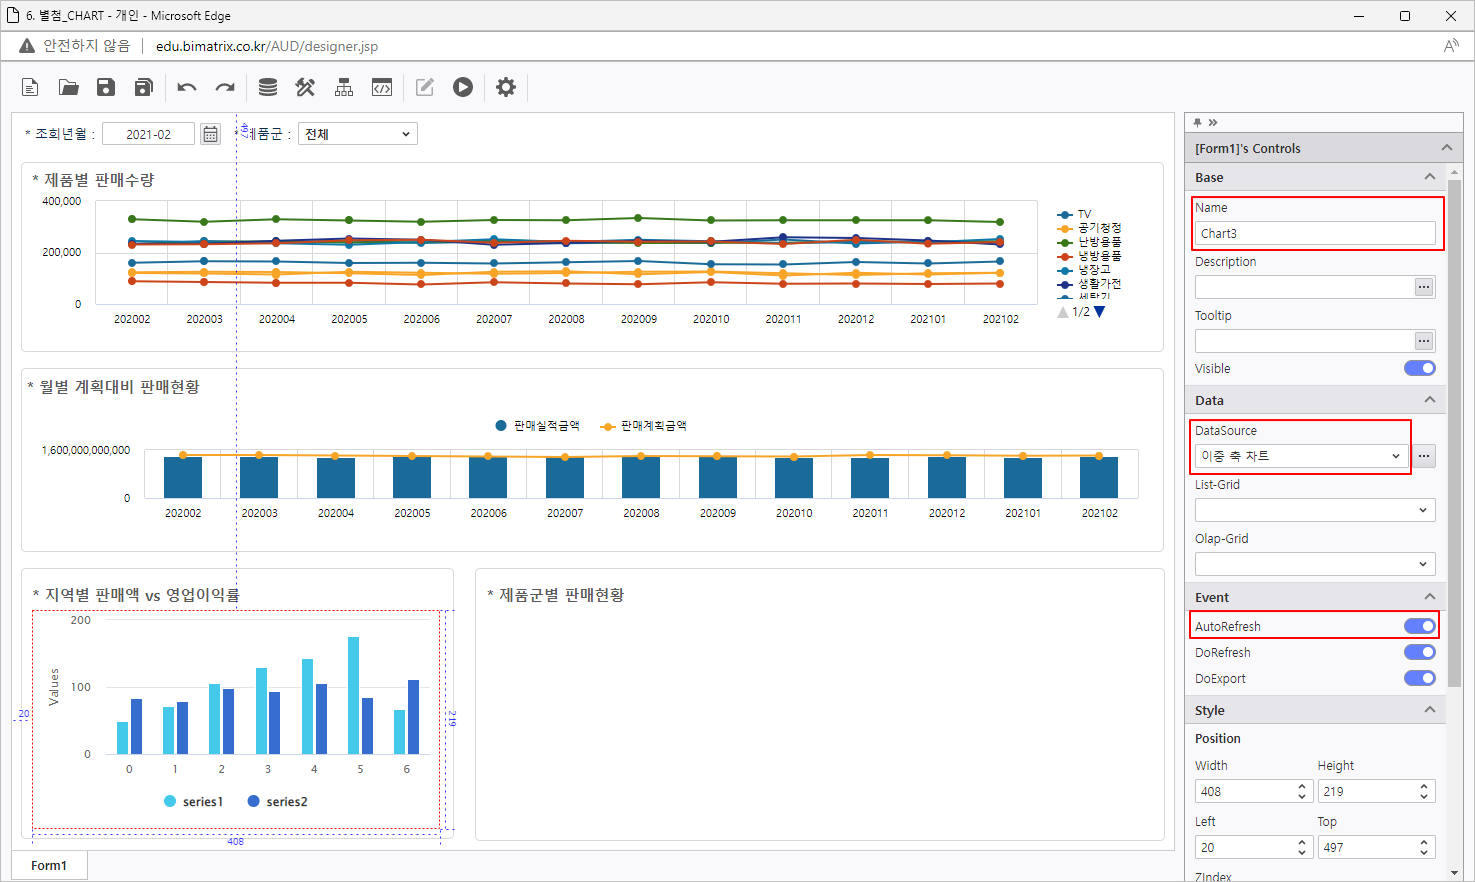The width and height of the screenshot is (1475, 882).
Task: Click the ellipsis button beside DataSource
Action: coord(1424,456)
